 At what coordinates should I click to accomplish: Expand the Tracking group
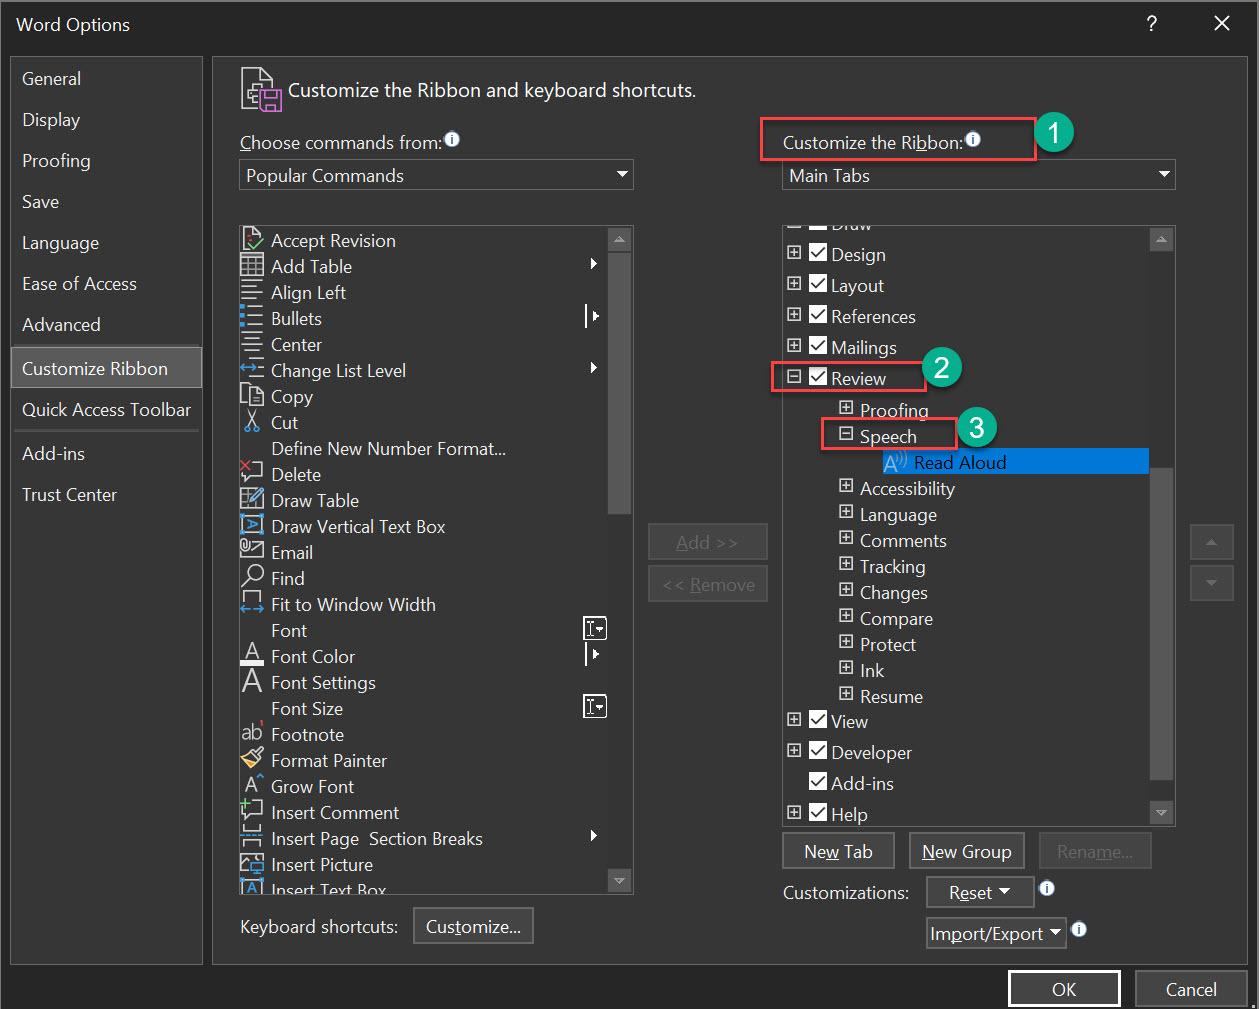846,564
